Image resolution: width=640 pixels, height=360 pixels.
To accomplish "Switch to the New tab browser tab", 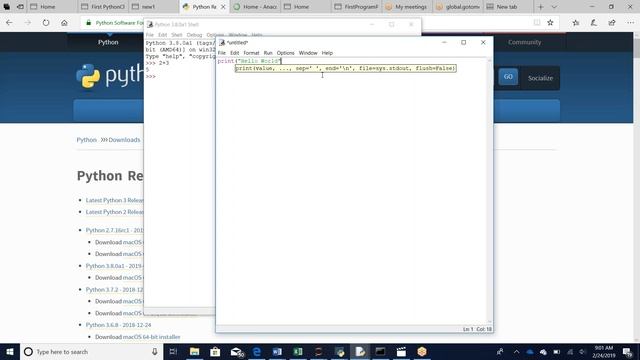I will (x=508, y=7).
